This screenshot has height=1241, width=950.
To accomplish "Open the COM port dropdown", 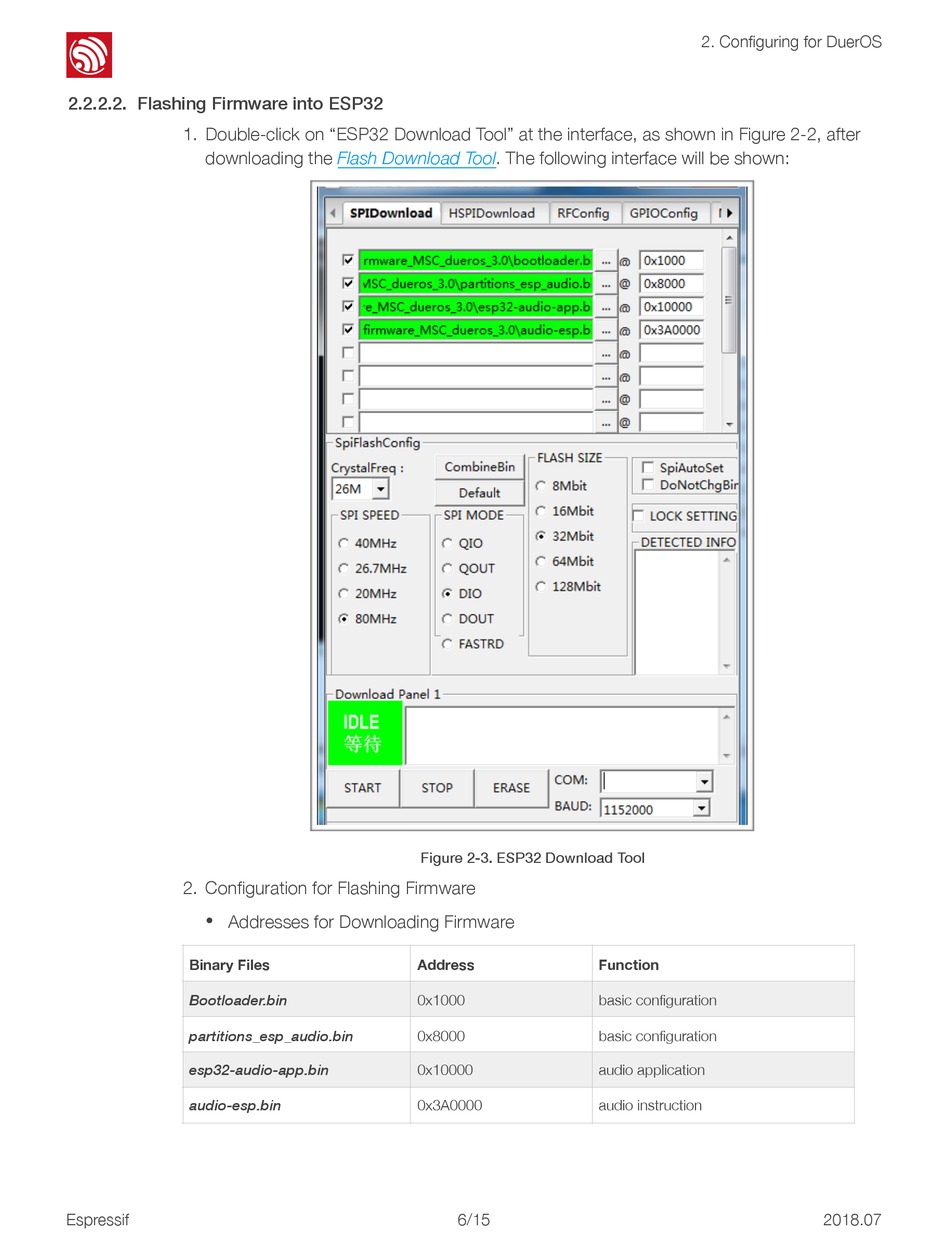I will pos(704,782).
